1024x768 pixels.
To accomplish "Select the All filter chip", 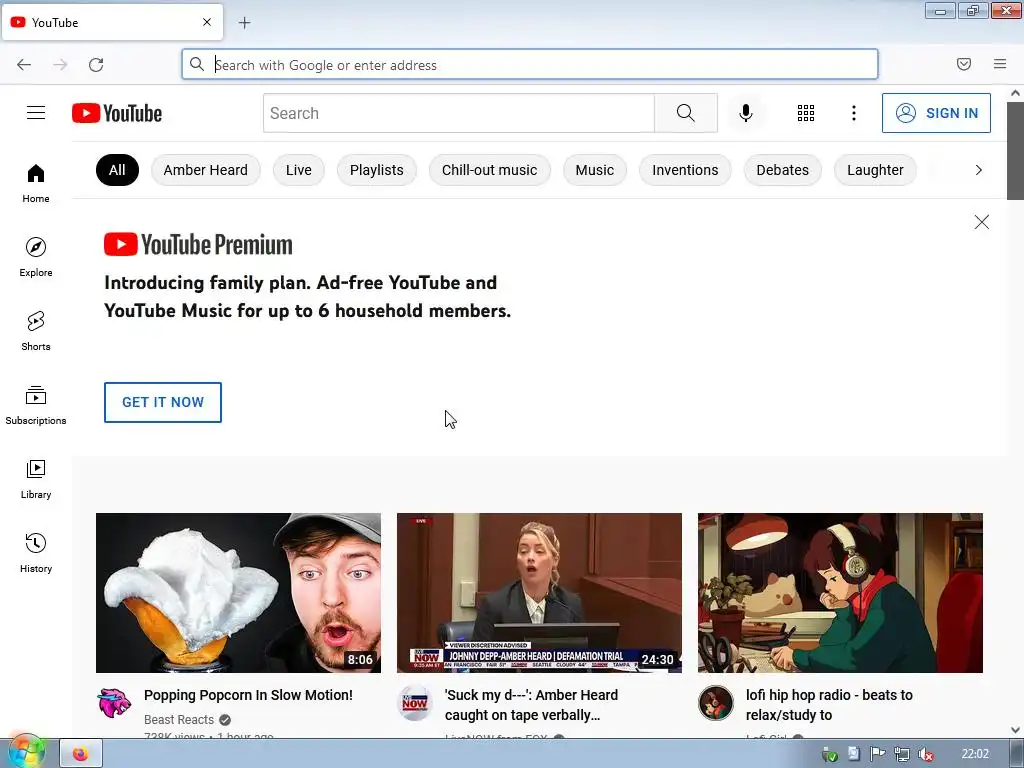I will pos(118,170).
